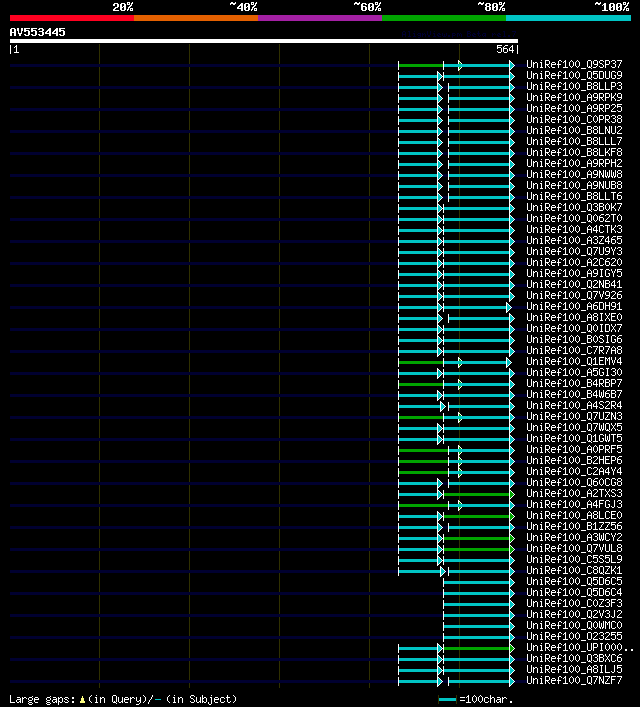Select the UniRef100_B4W6B7 label

click(574, 394)
